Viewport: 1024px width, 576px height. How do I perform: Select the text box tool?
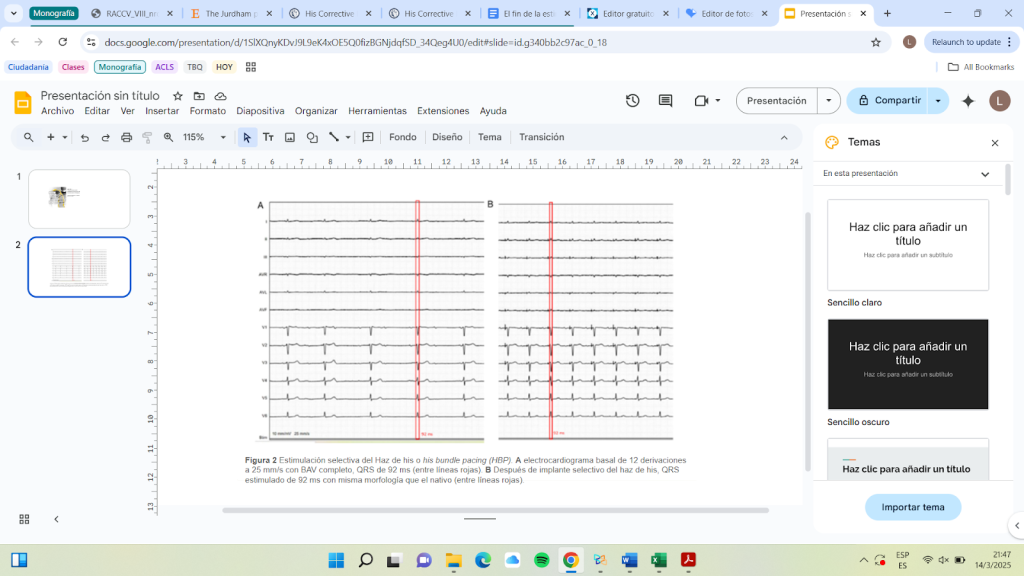point(268,137)
